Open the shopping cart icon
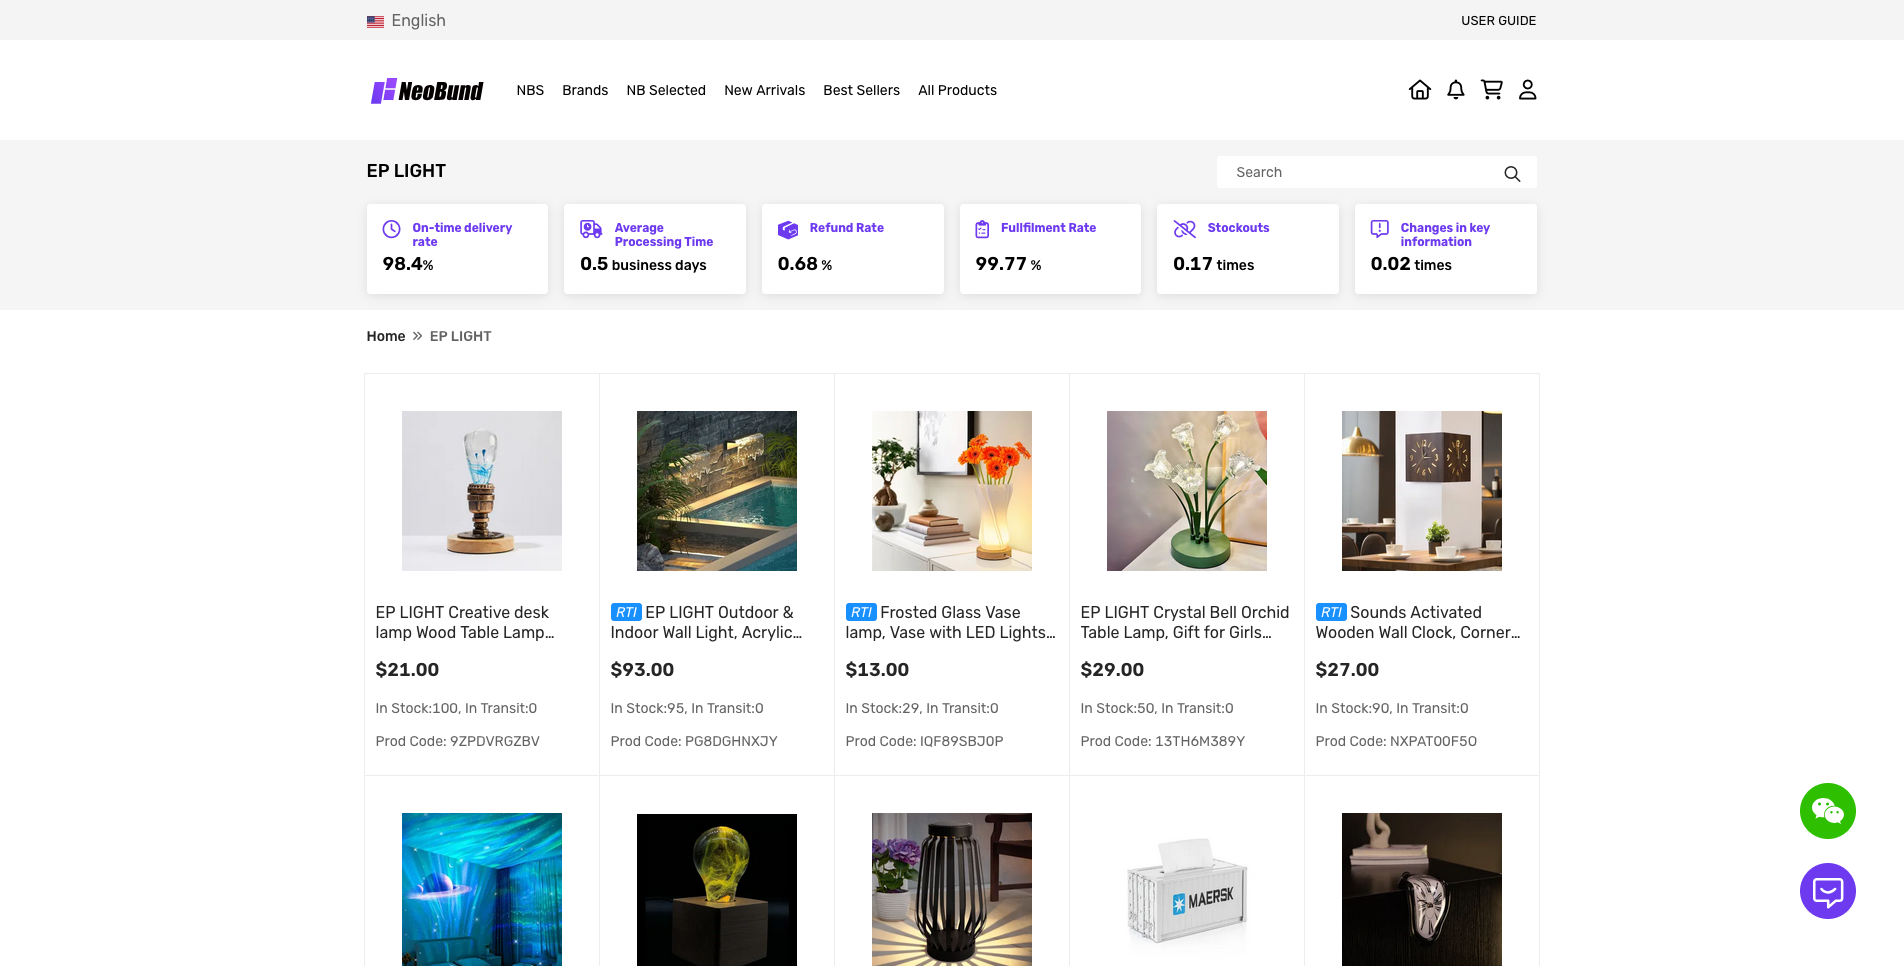The height and width of the screenshot is (966, 1904). [x=1492, y=90]
